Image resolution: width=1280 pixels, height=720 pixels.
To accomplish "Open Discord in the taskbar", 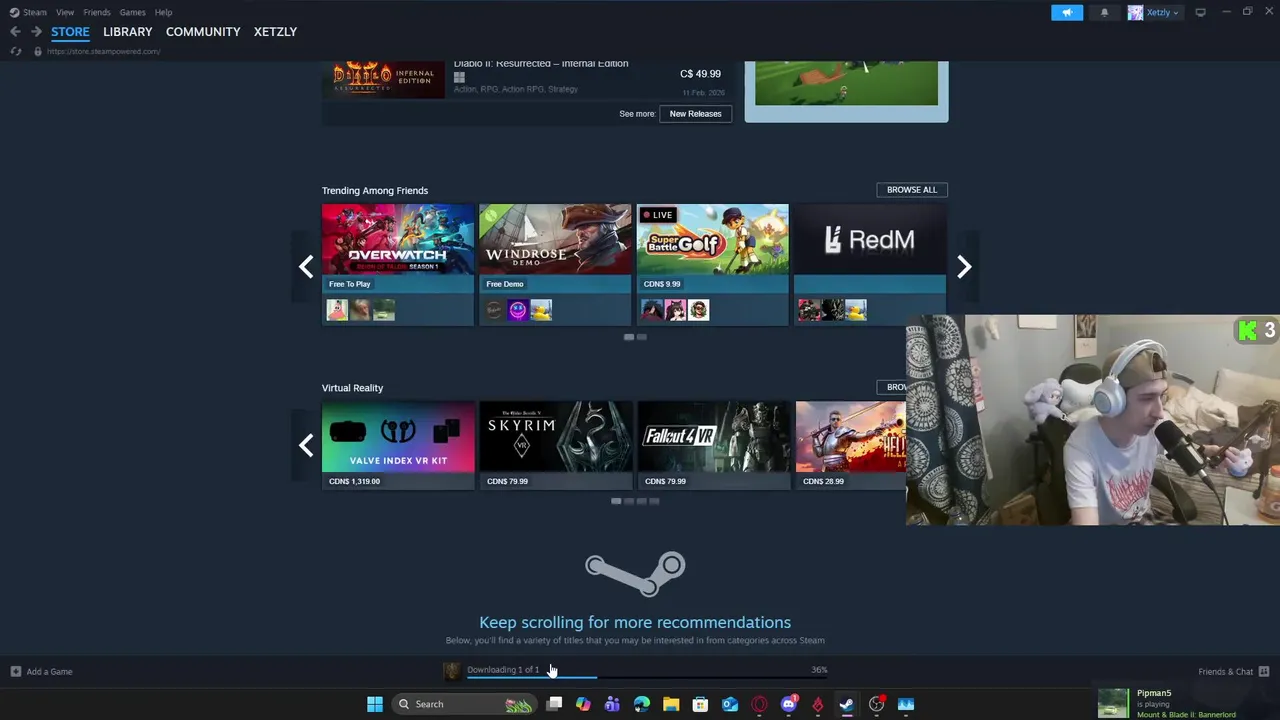I will pos(788,704).
